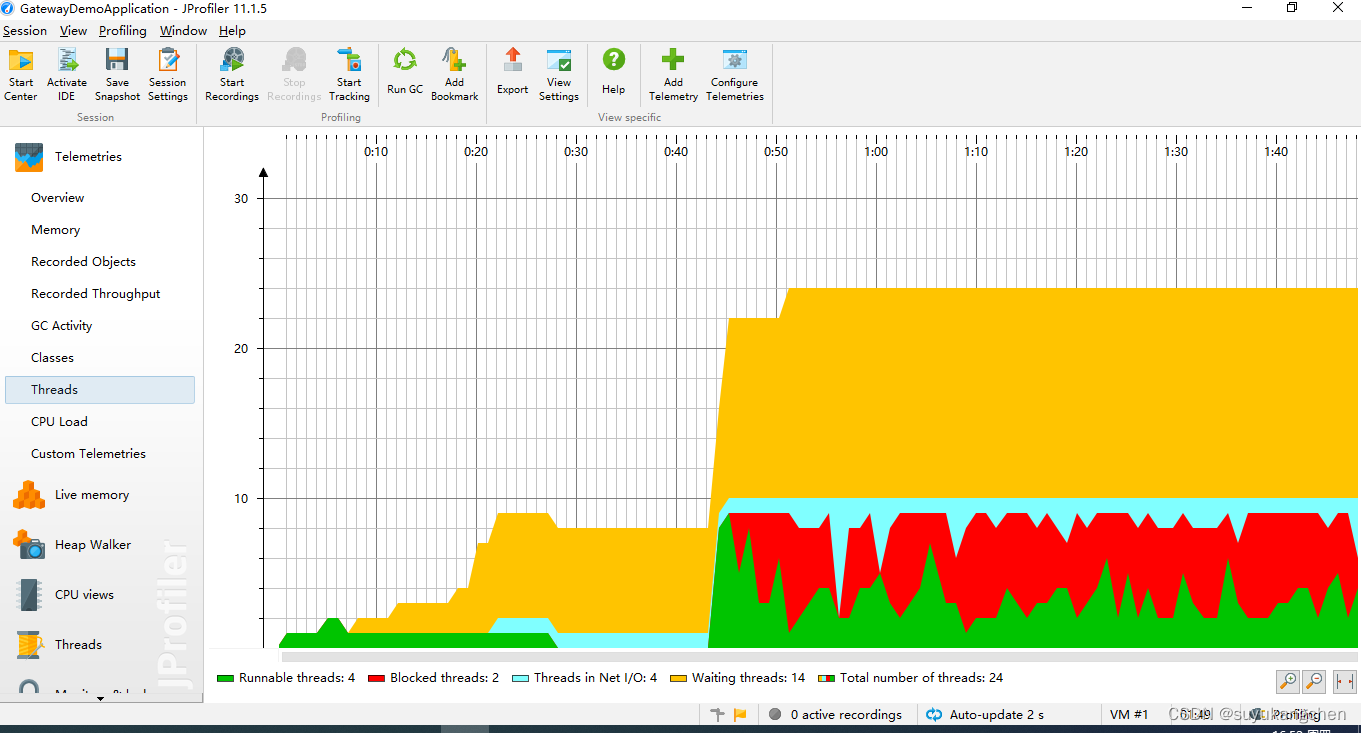Zoom in on the telemetry graph
Viewport: 1361px width, 733px height.
[1288, 681]
